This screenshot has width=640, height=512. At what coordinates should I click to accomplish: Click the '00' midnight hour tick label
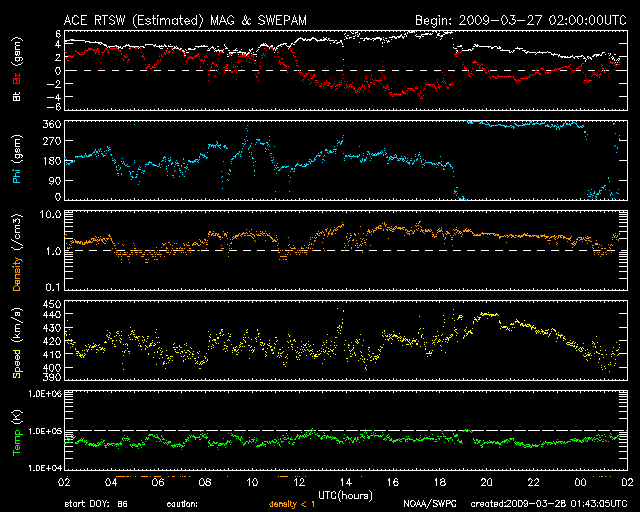tap(580, 483)
